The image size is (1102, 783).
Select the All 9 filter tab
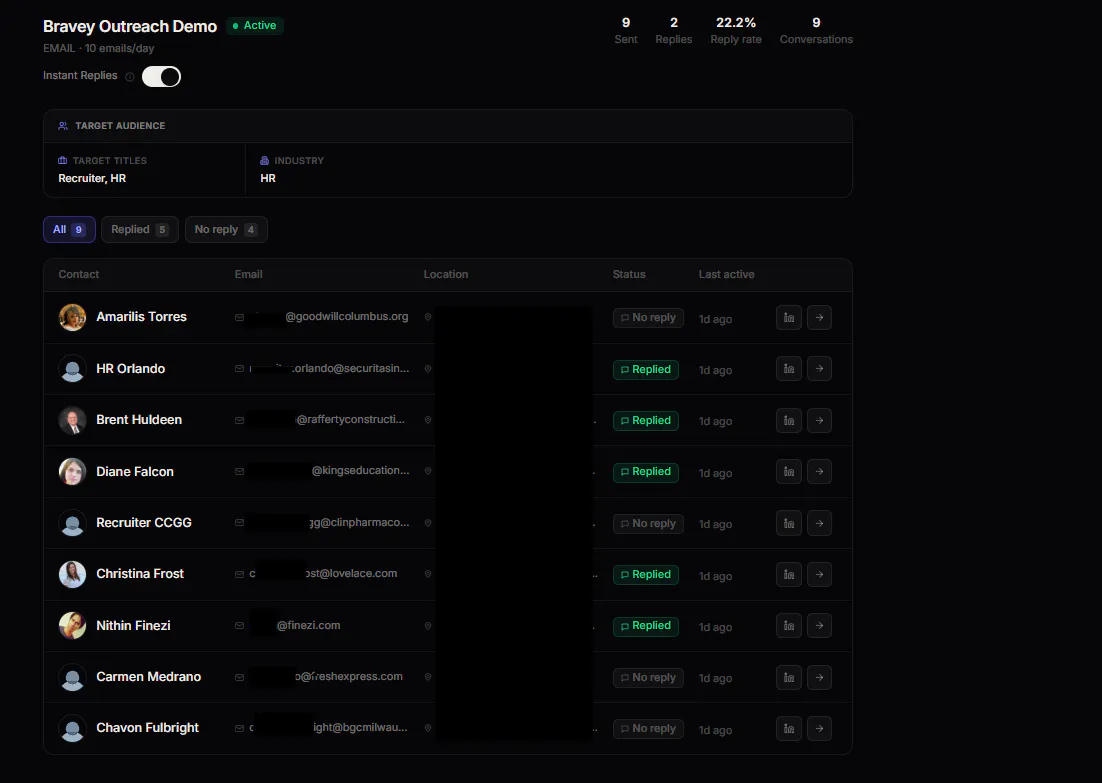[x=69, y=229]
